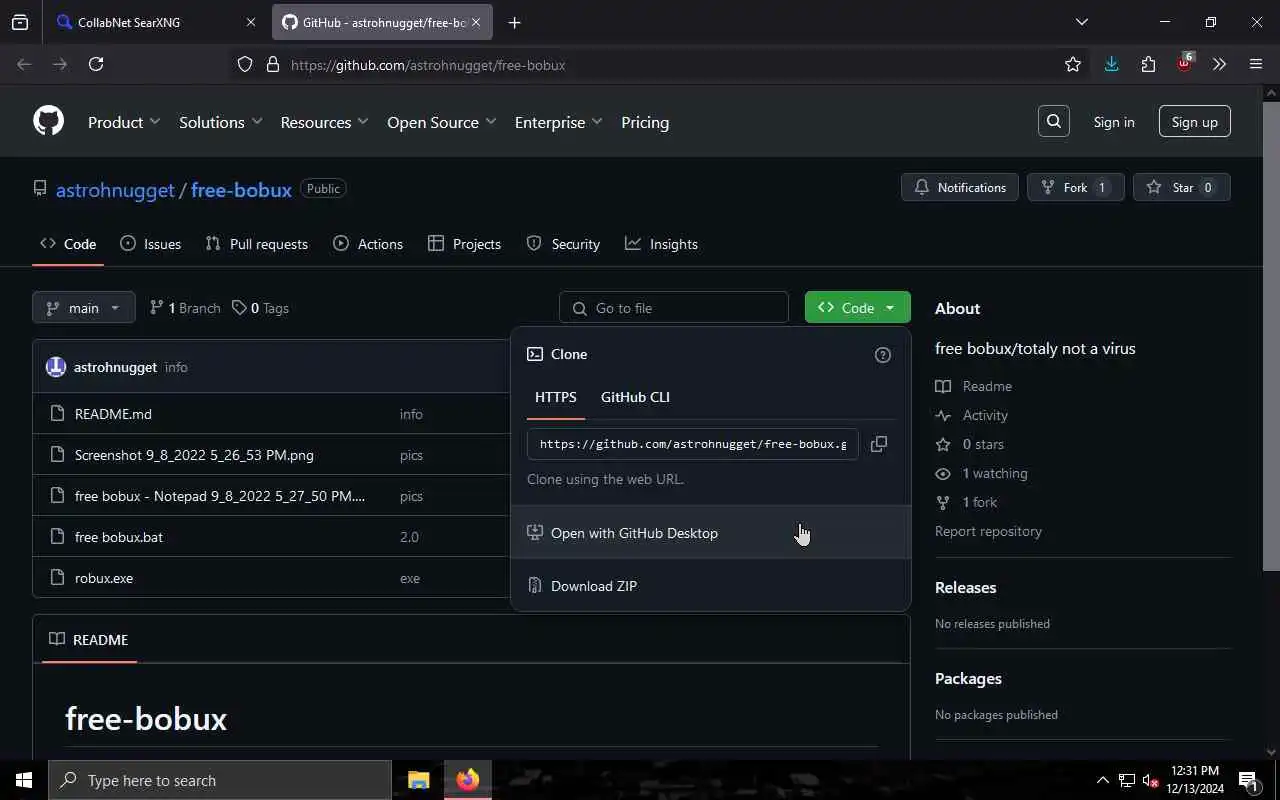Reload the current page
Screen dimensions: 1280x800
[x=96, y=64]
